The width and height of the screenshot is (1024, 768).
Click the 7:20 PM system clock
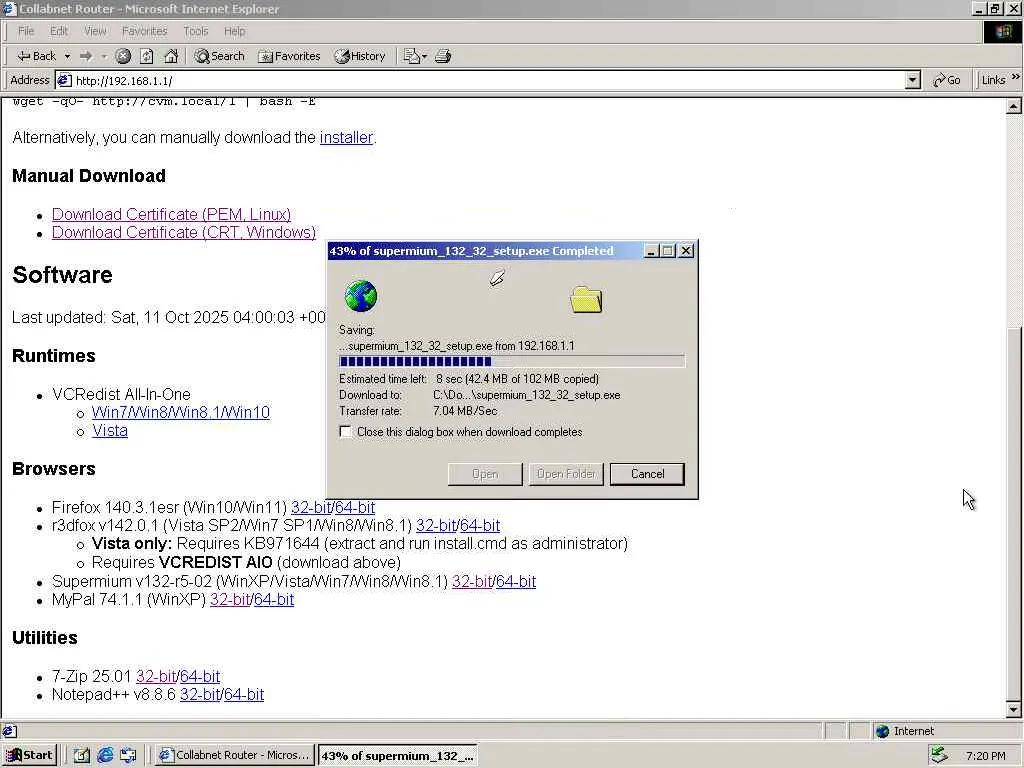point(985,756)
